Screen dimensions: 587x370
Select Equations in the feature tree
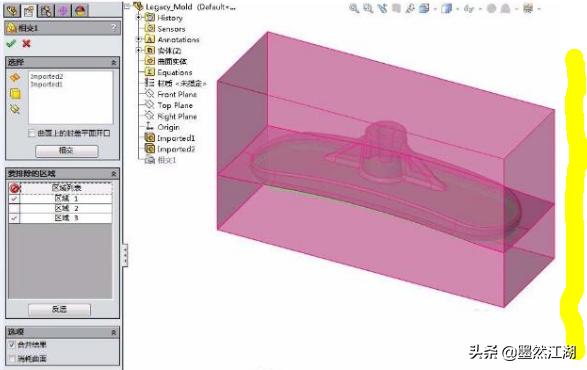point(174,72)
